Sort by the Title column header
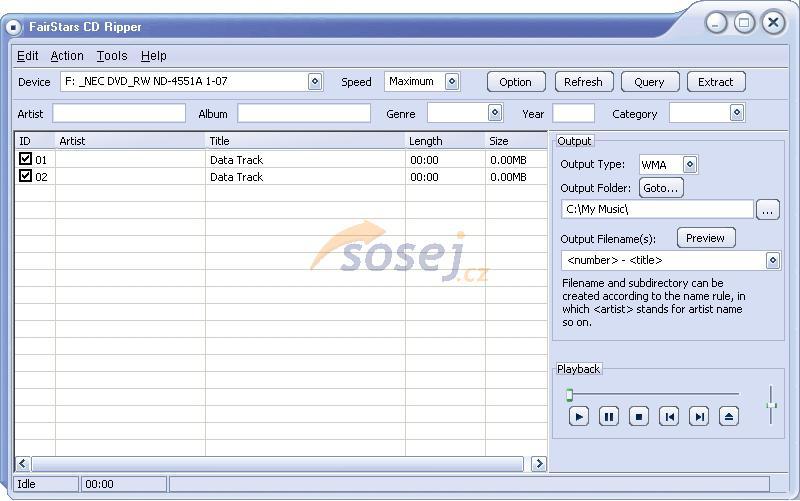 pyautogui.click(x=305, y=141)
